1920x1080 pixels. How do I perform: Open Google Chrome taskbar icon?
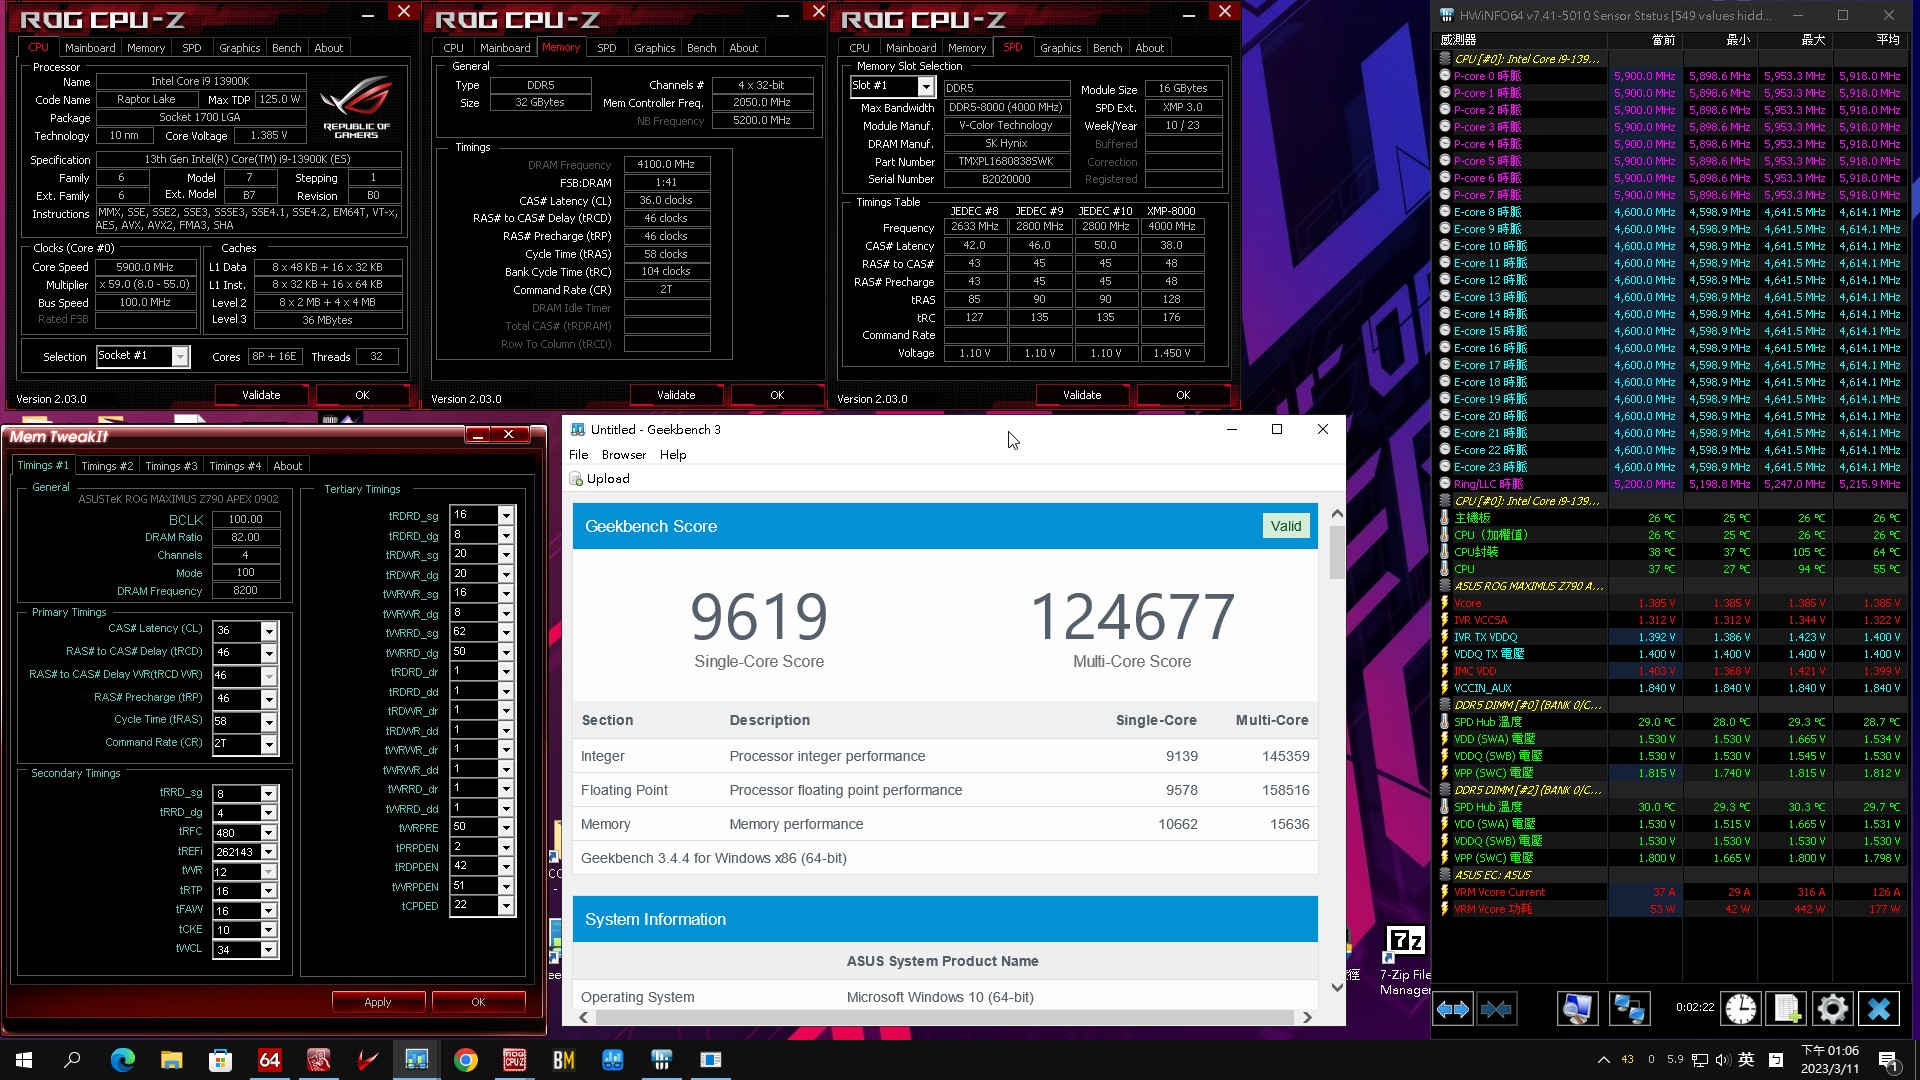(x=465, y=1060)
